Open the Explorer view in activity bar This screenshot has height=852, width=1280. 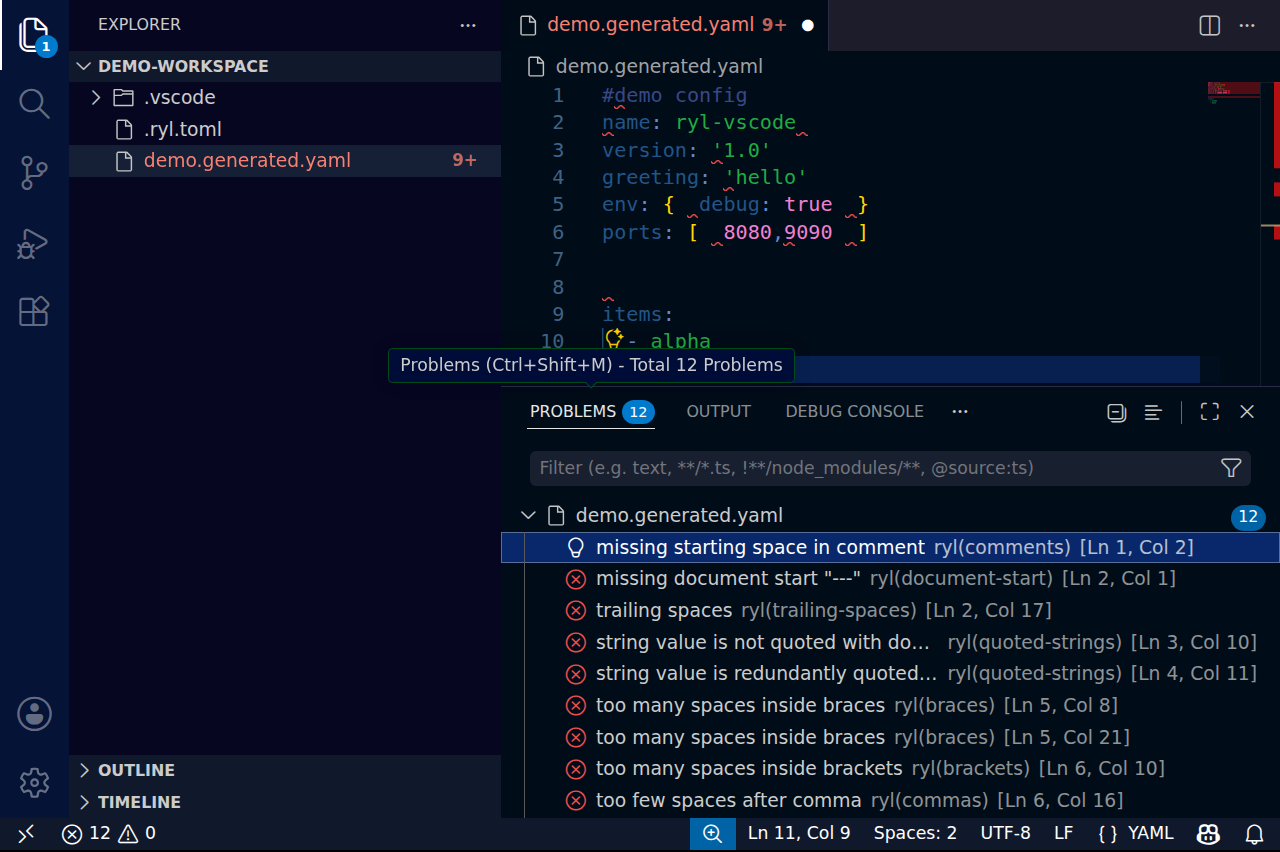(x=34, y=35)
